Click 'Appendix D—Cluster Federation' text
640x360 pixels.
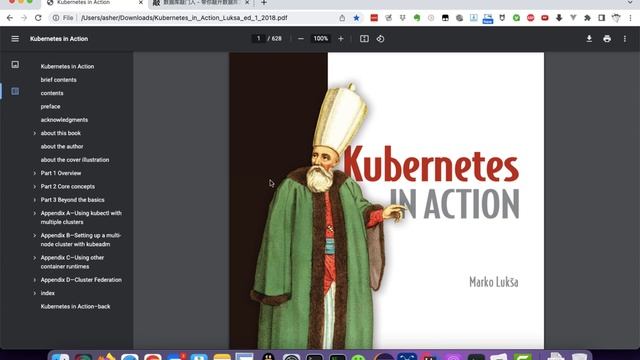(x=81, y=280)
